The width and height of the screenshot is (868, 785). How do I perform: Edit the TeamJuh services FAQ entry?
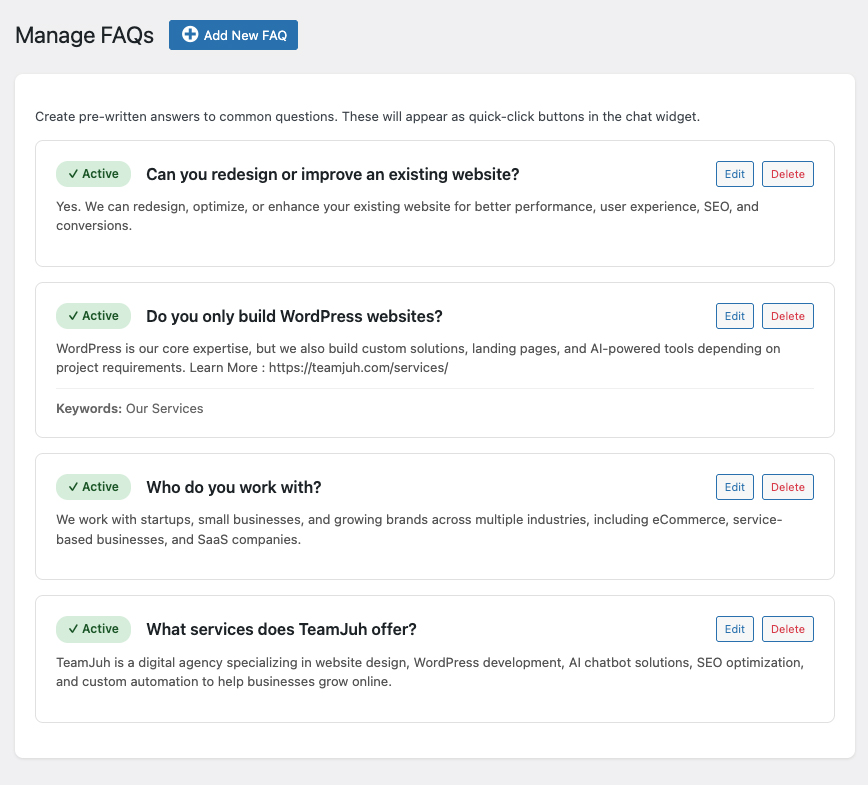[x=734, y=628]
